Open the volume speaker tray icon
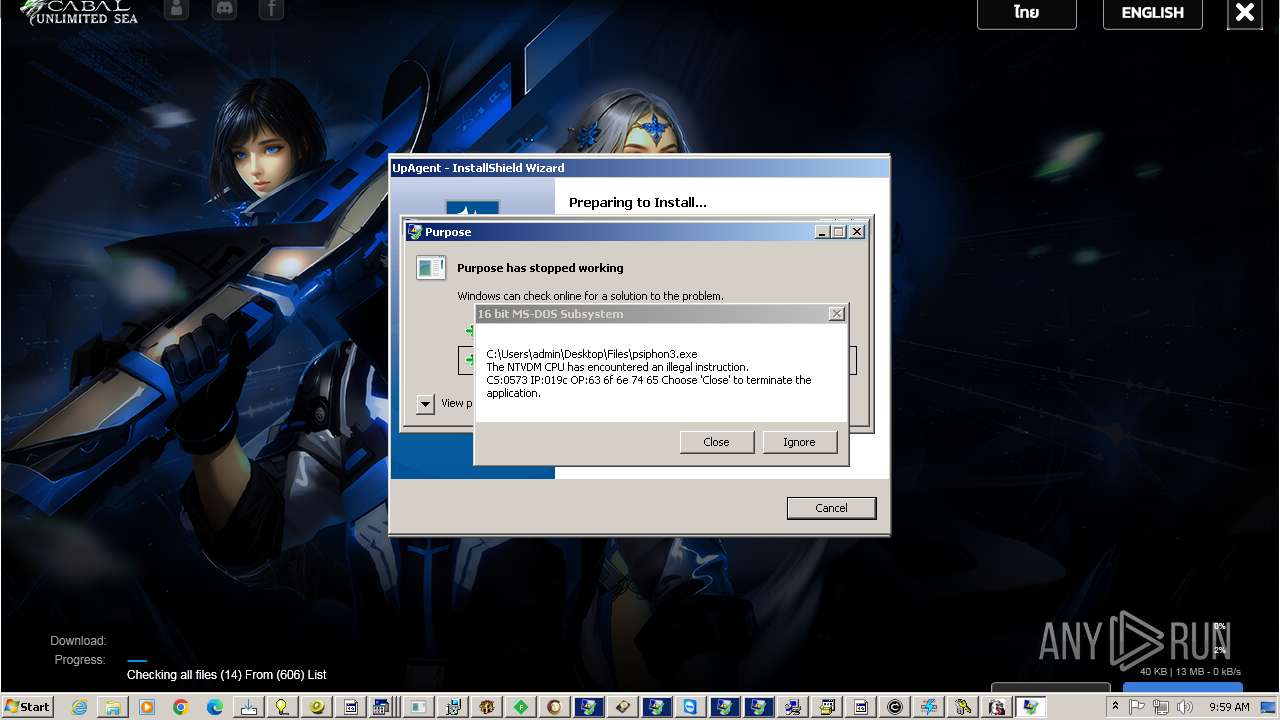The width and height of the screenshot is (1280, 720). pos(1185,707)
